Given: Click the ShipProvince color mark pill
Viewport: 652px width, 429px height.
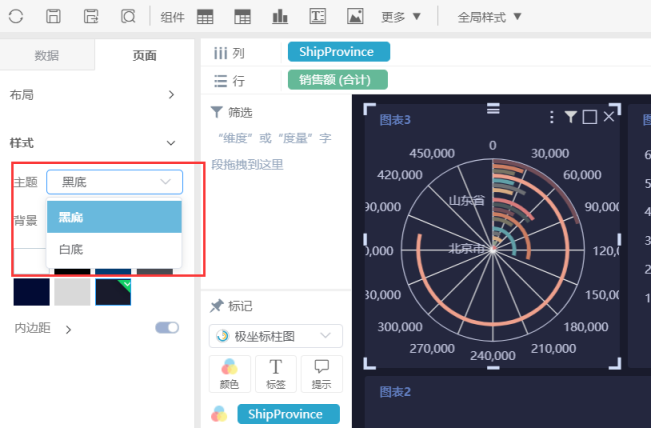Looking at the screenshot, I should click(x=289, y=414).
